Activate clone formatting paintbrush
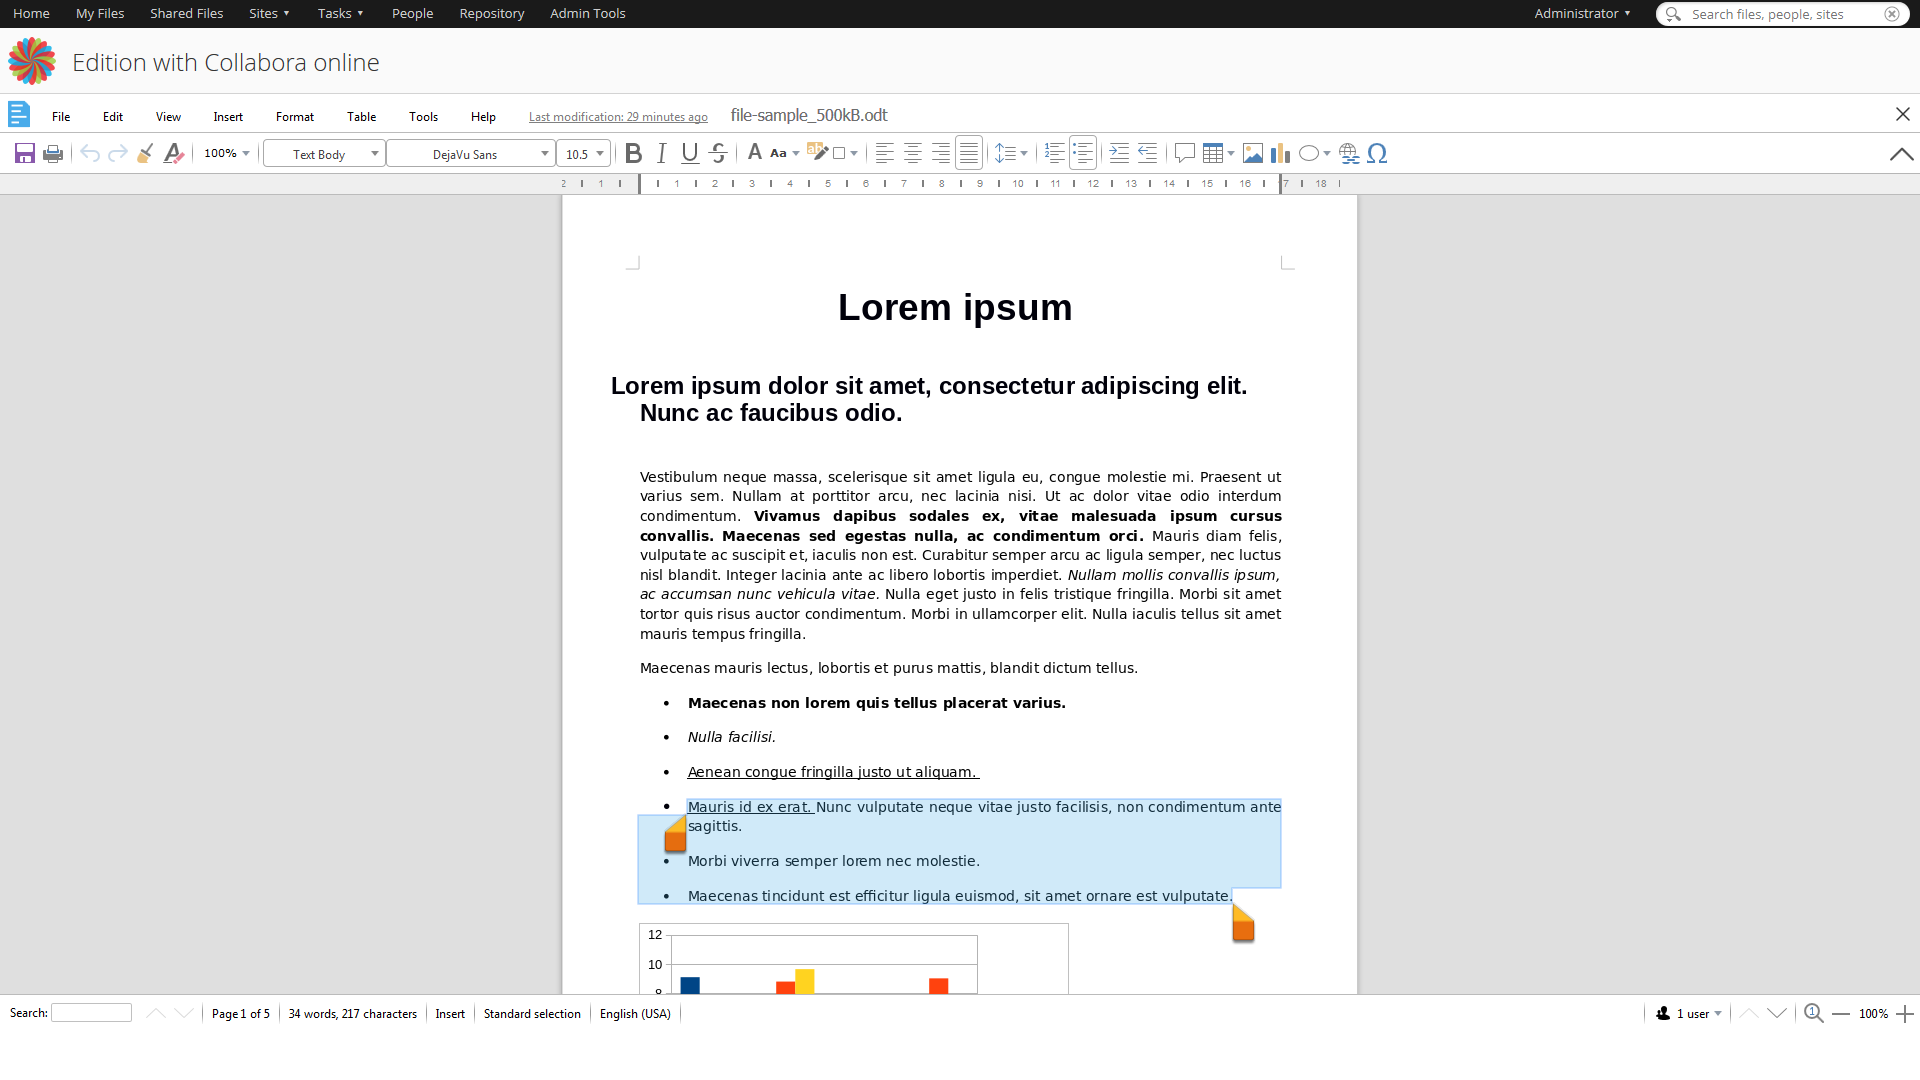The width and height of the screenshot is (1920, 1080). click(x=146, y=153)
